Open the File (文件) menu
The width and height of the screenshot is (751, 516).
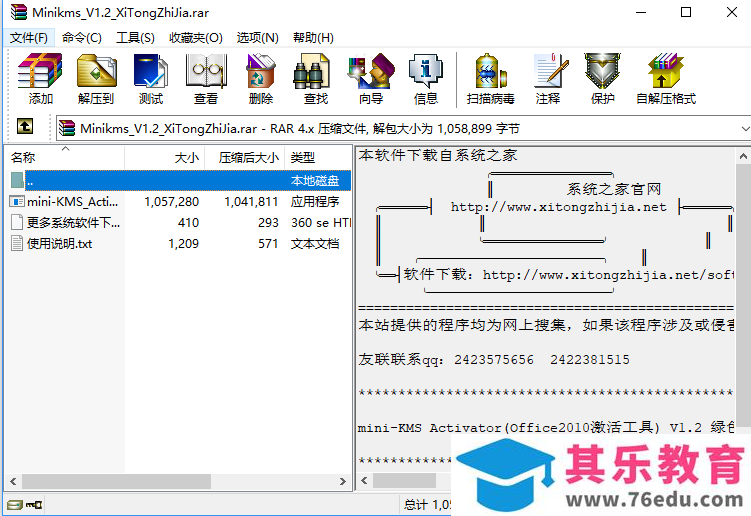tap(29, 37)
